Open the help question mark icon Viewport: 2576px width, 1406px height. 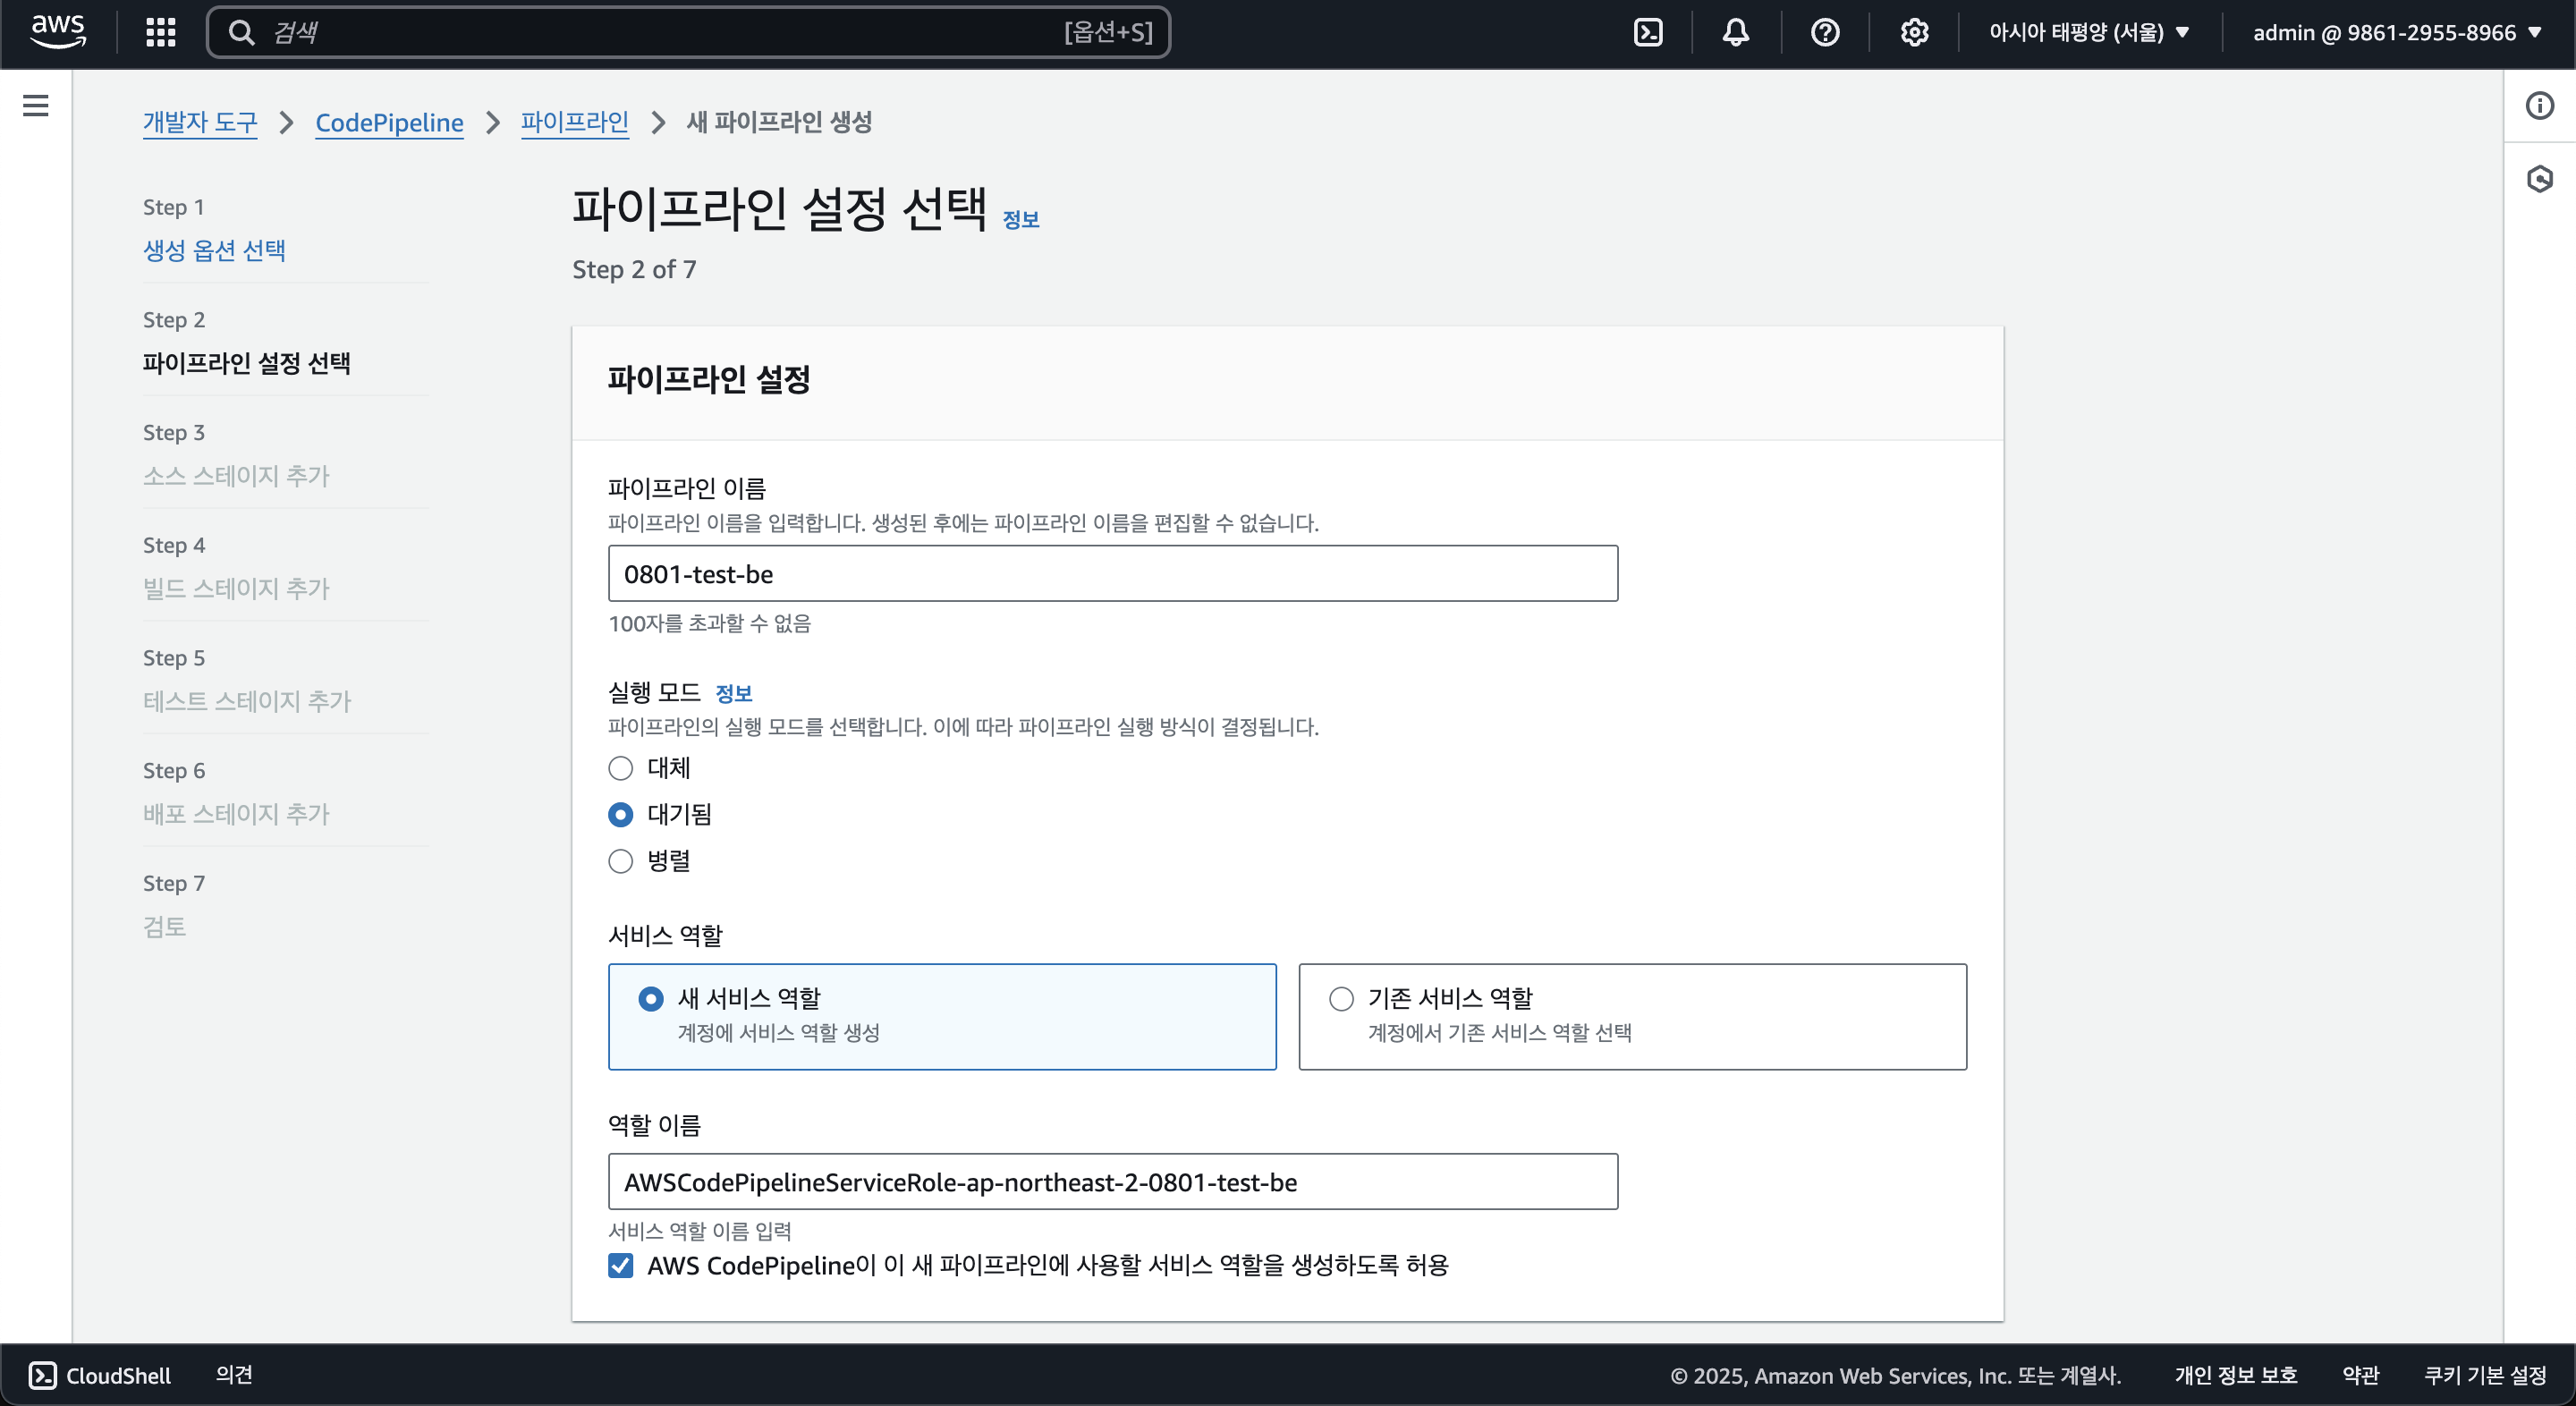click(x=1825, y=32)
